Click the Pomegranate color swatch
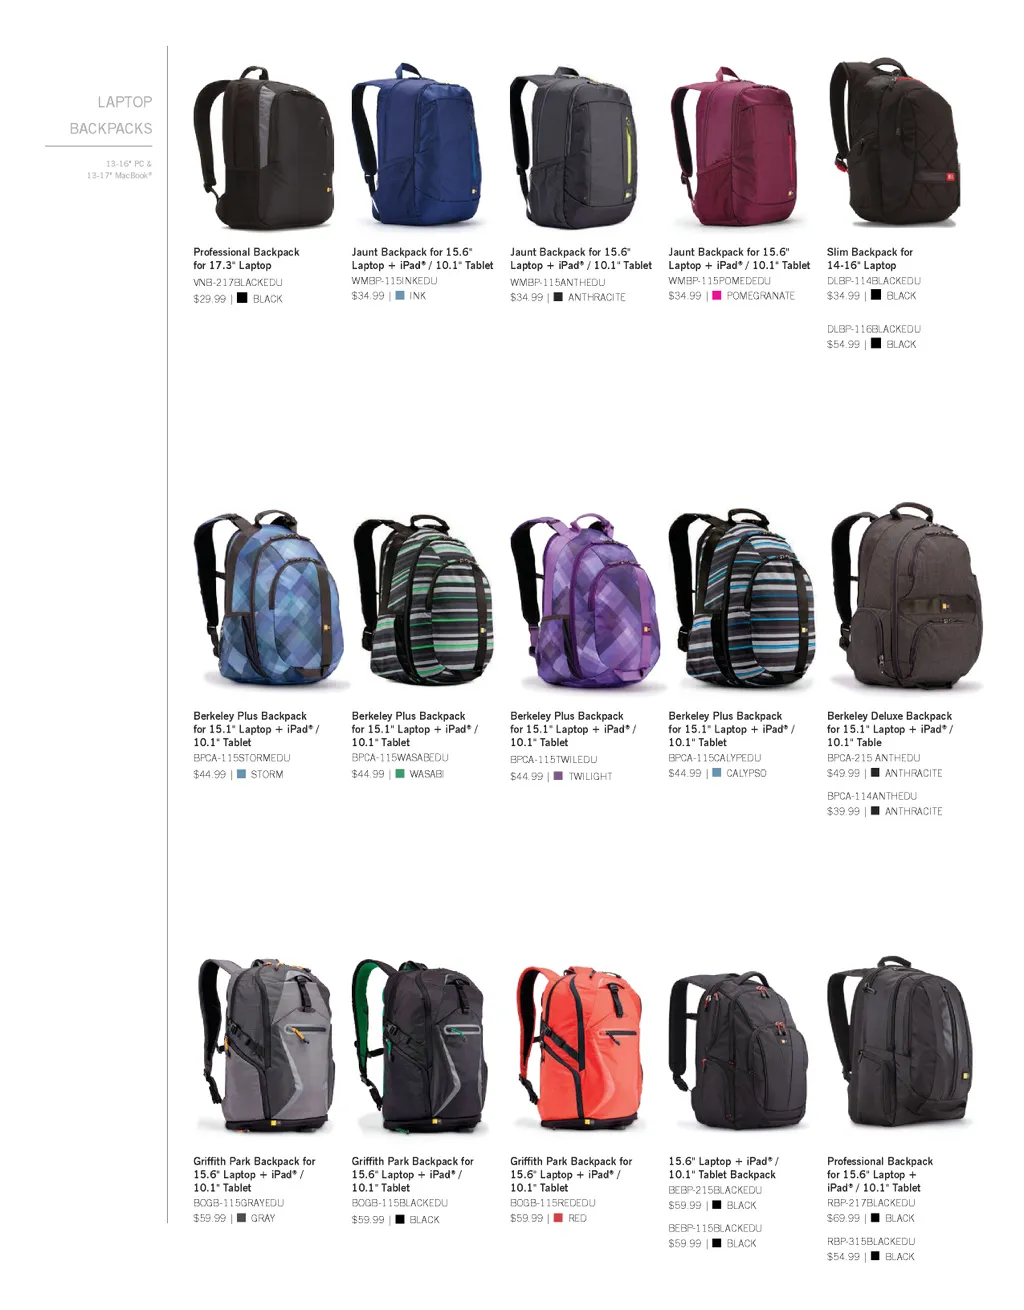The height and width of the screenshot is (1310, 1024). click(x=716, y=296)
